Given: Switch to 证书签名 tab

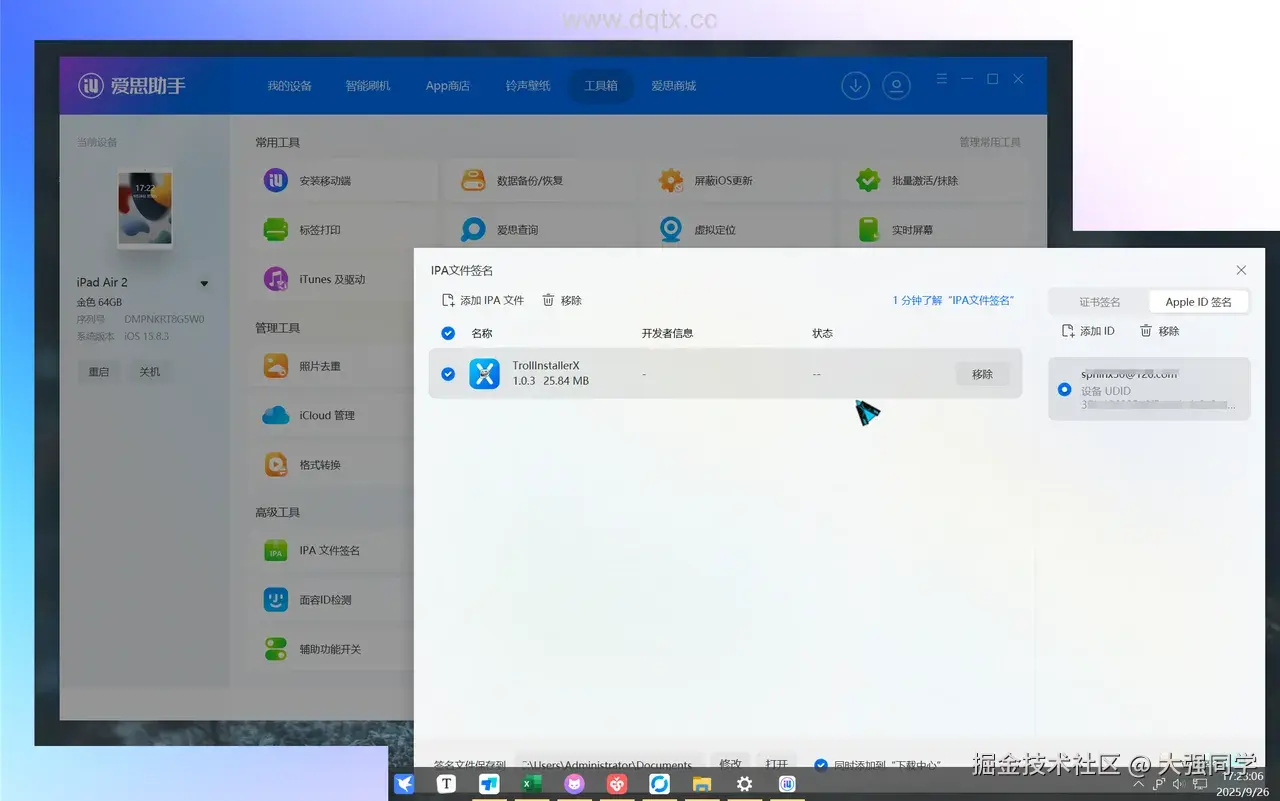Looking at the screenshot, I should (1100, 302).
